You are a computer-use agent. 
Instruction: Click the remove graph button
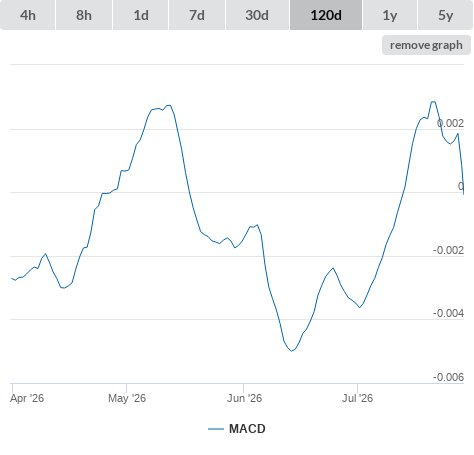point(426,45)
